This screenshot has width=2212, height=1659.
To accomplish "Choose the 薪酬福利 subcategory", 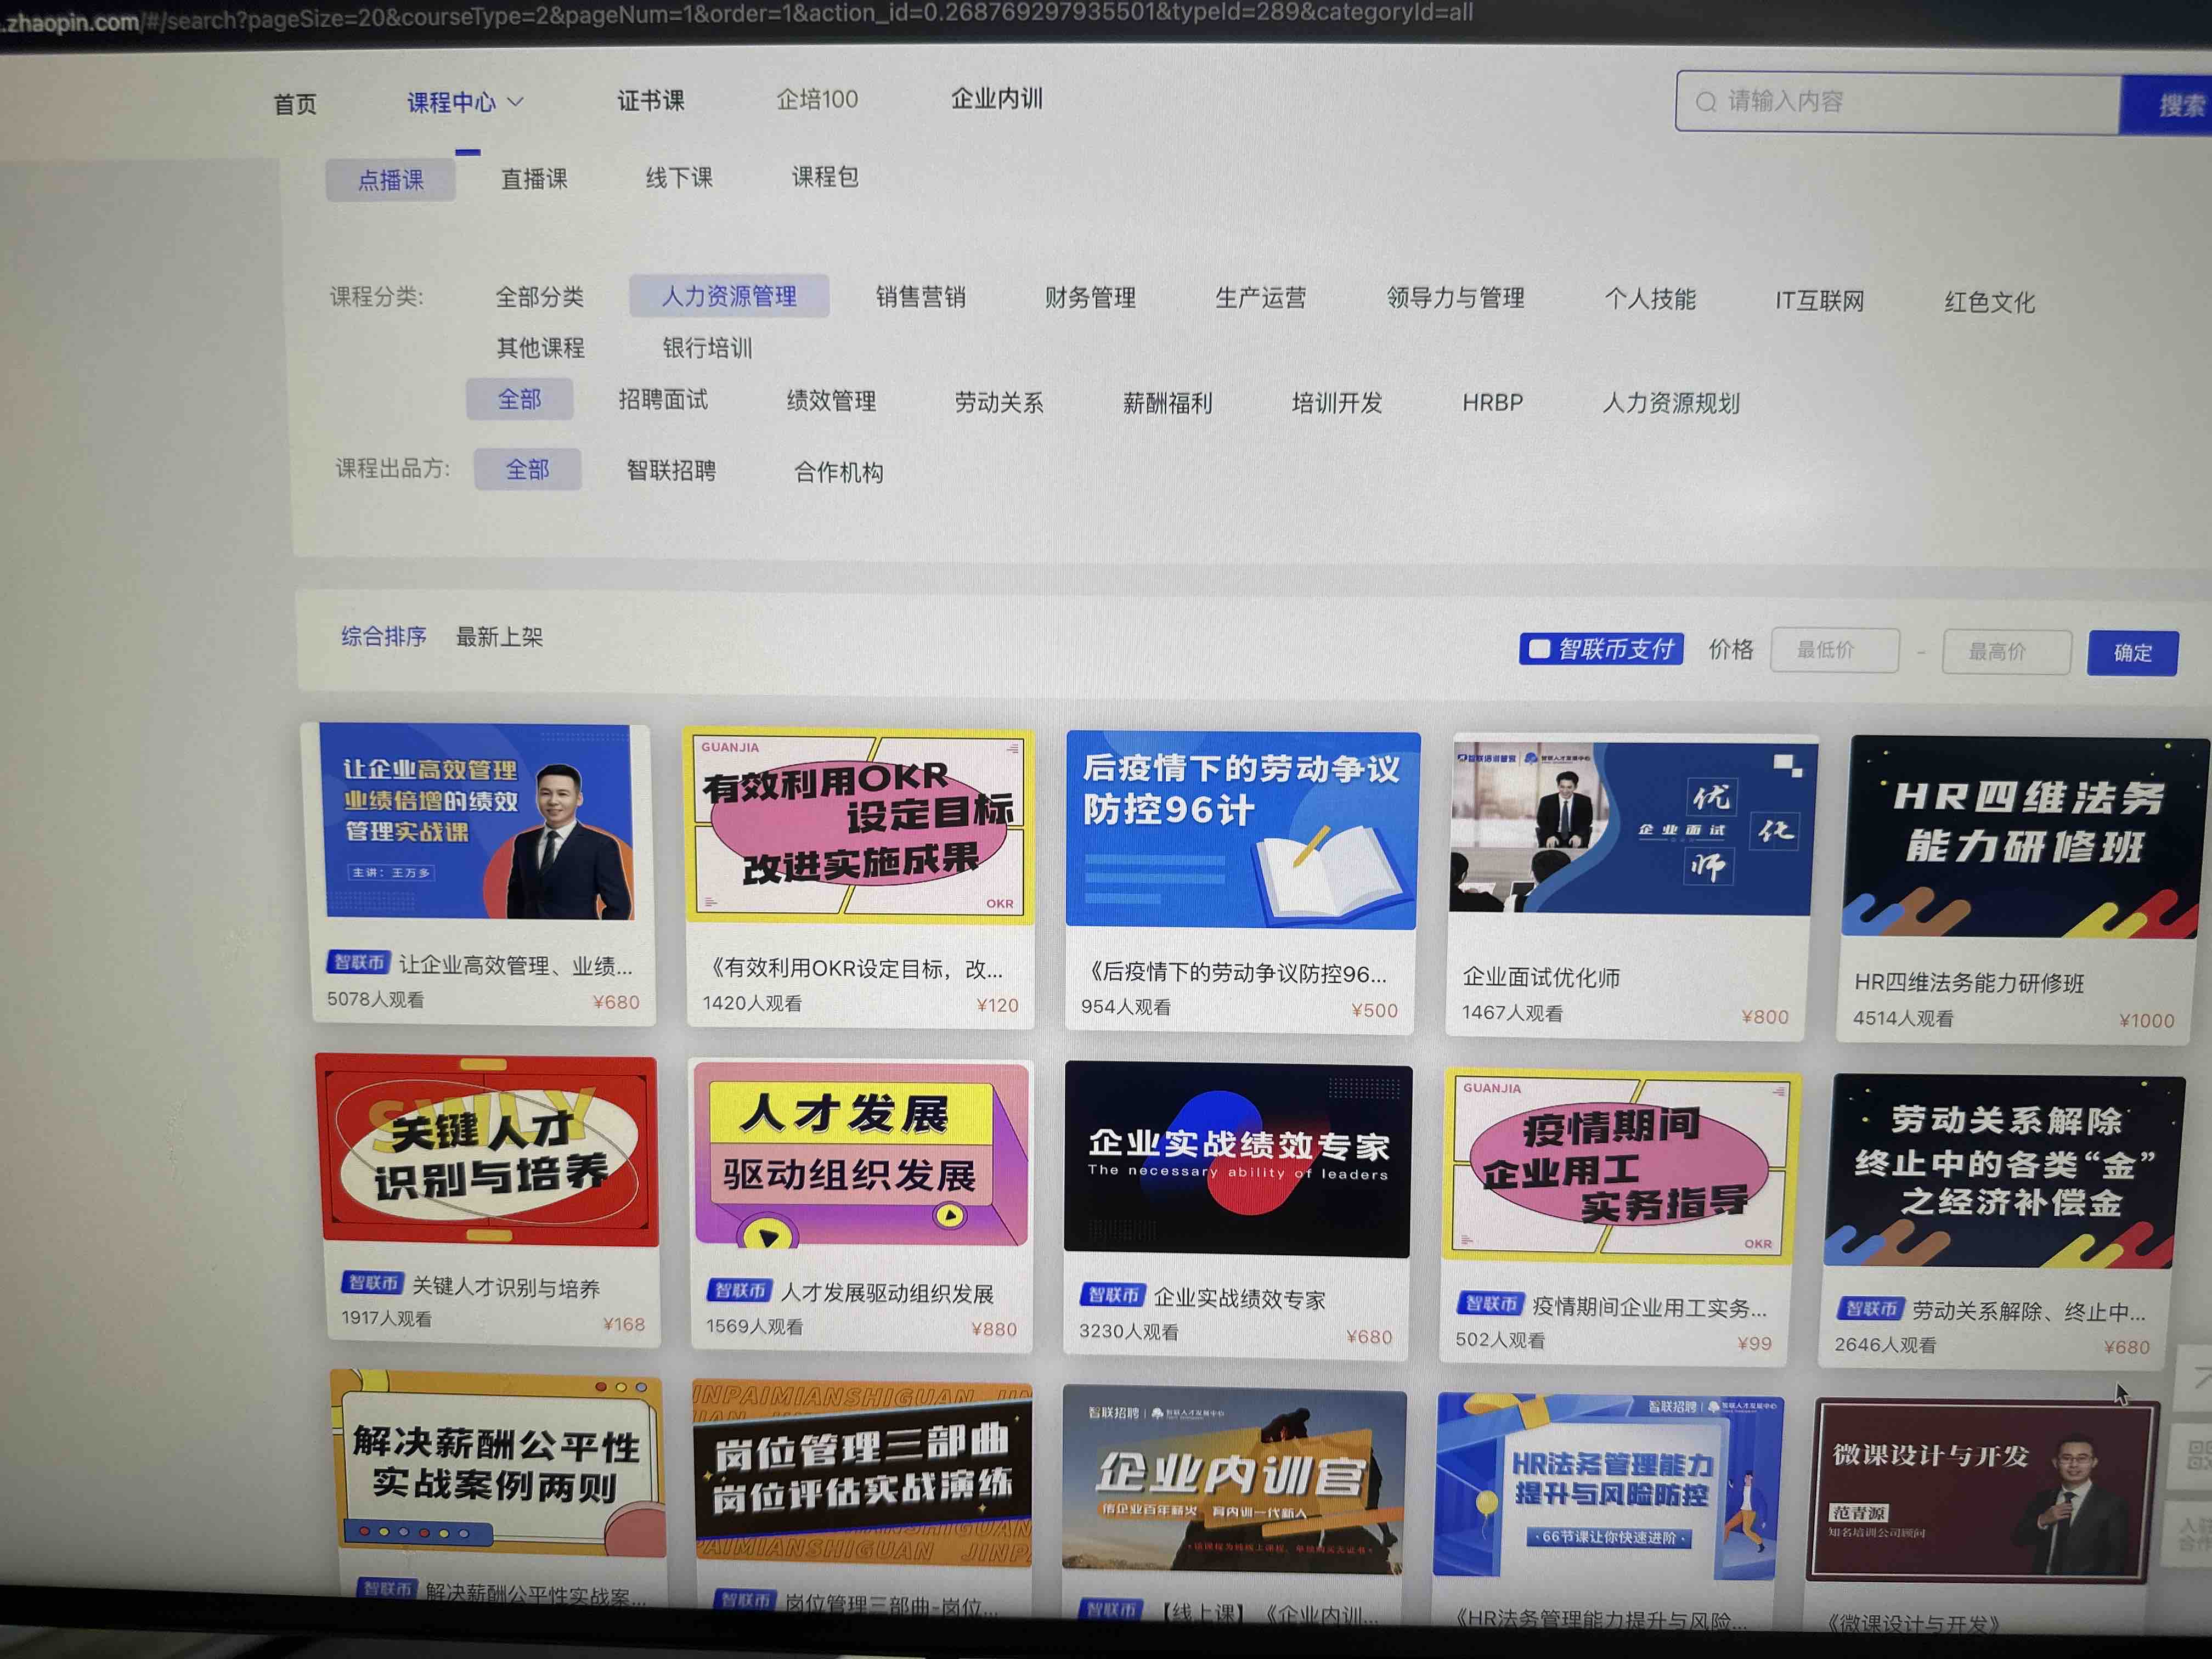I will coord(1167,403).
